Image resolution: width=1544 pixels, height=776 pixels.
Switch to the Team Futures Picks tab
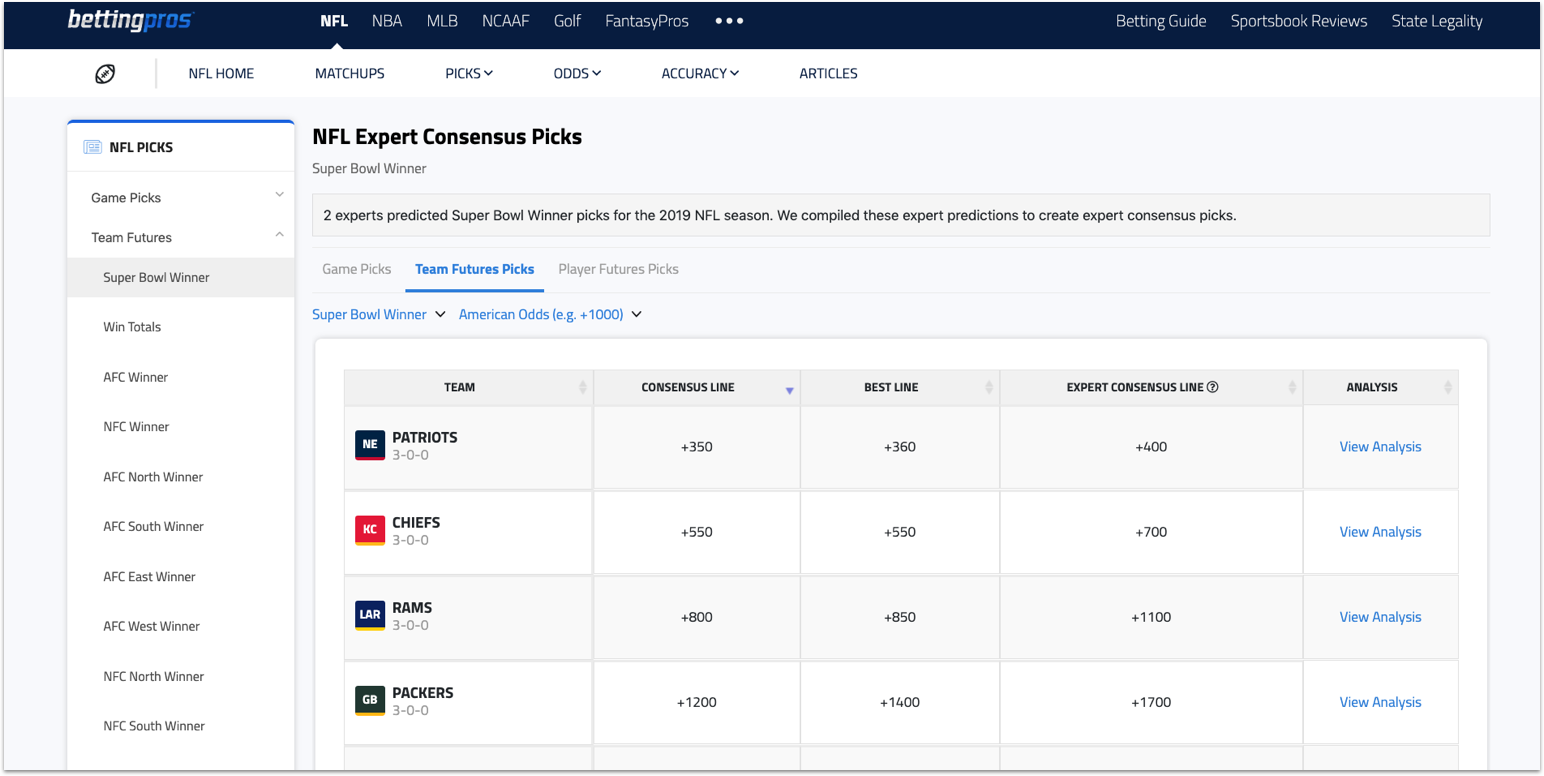(475, 269)
